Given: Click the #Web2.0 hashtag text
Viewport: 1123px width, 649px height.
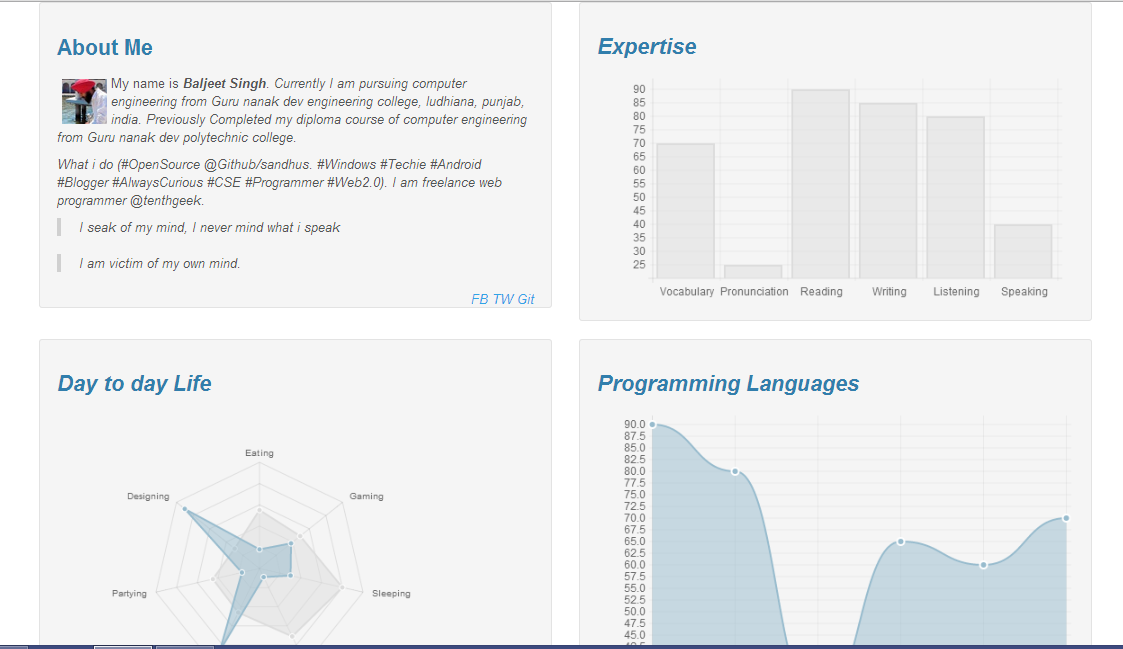Looking at the screenshot, I should [355, 183].
